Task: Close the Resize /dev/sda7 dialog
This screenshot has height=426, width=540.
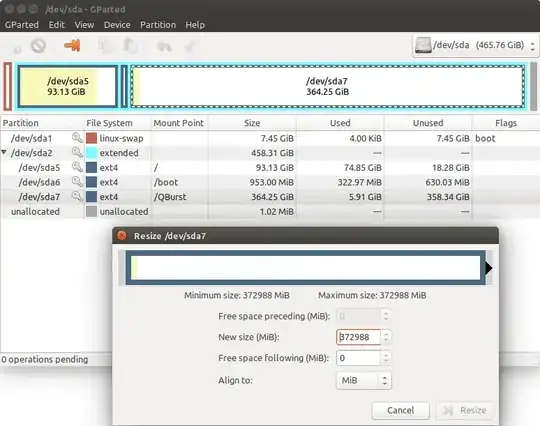Action: [x=121, y=236]
